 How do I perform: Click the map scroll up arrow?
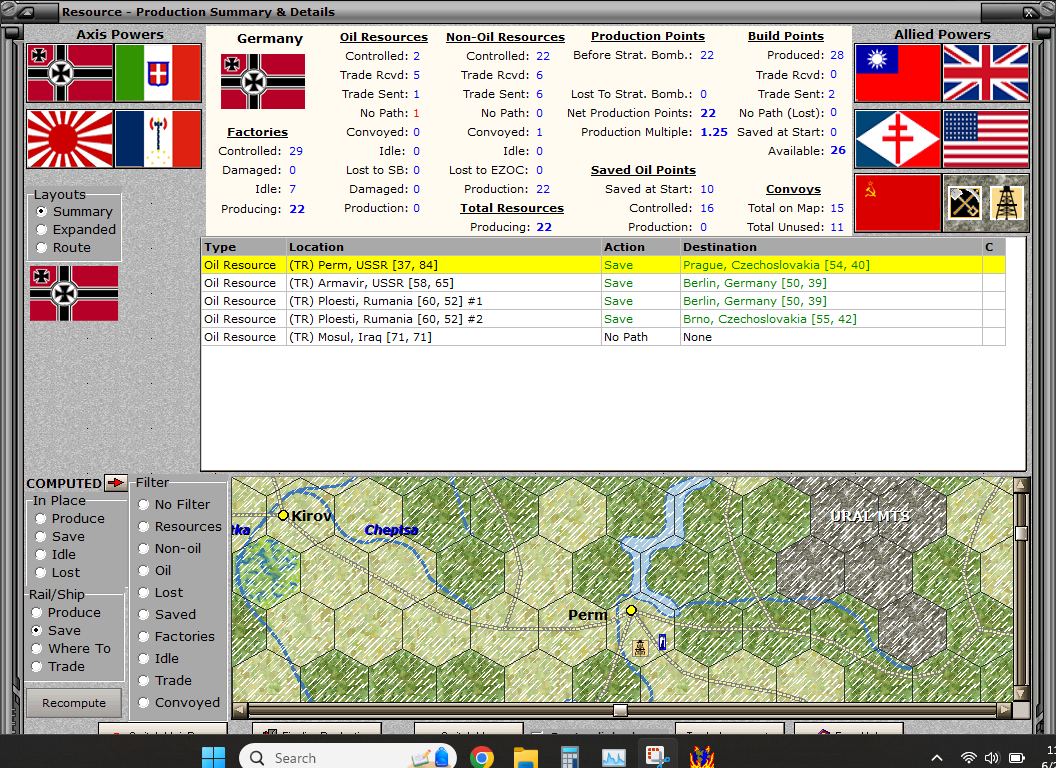click(1021, 484)
